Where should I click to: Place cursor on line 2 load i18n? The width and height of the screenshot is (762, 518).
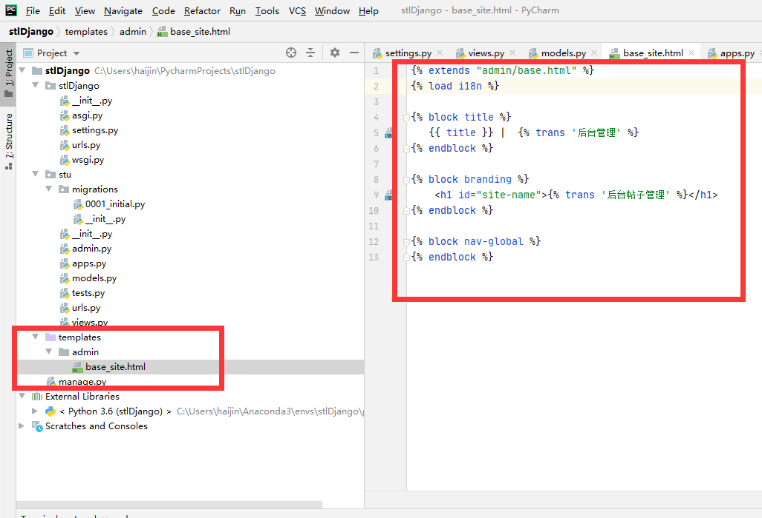click(454, 86)
